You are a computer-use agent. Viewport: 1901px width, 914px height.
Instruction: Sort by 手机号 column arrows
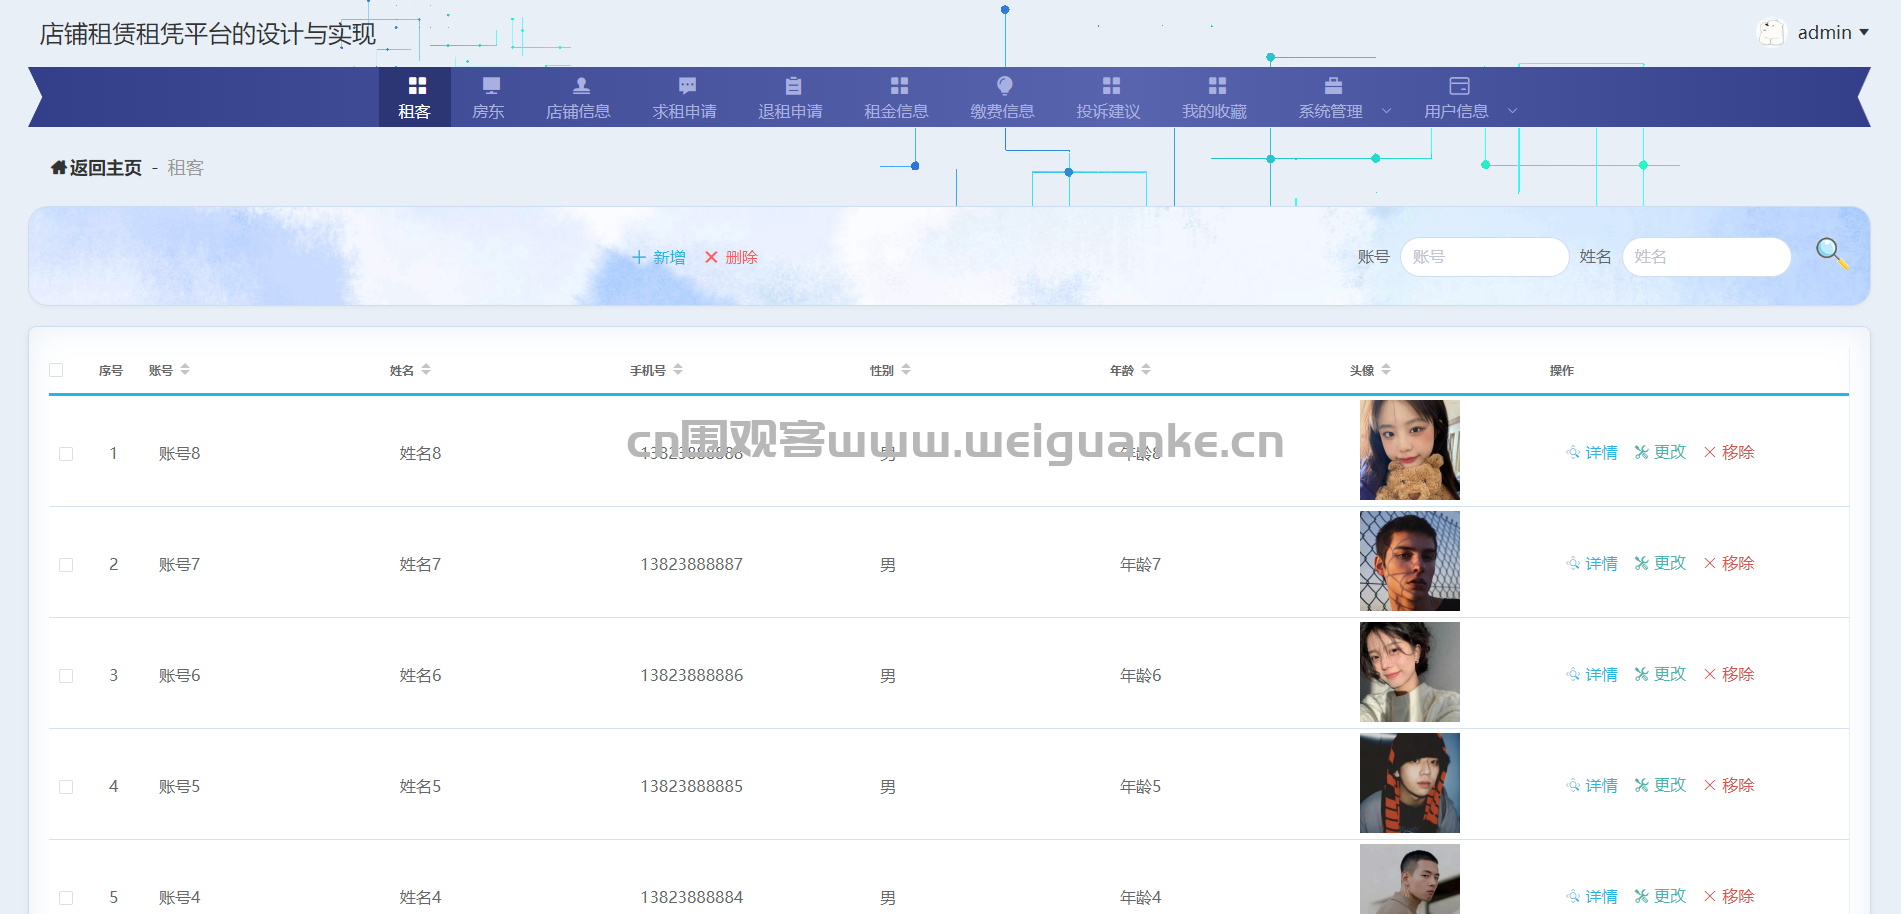pyautogui.click(x=678, y=370)
